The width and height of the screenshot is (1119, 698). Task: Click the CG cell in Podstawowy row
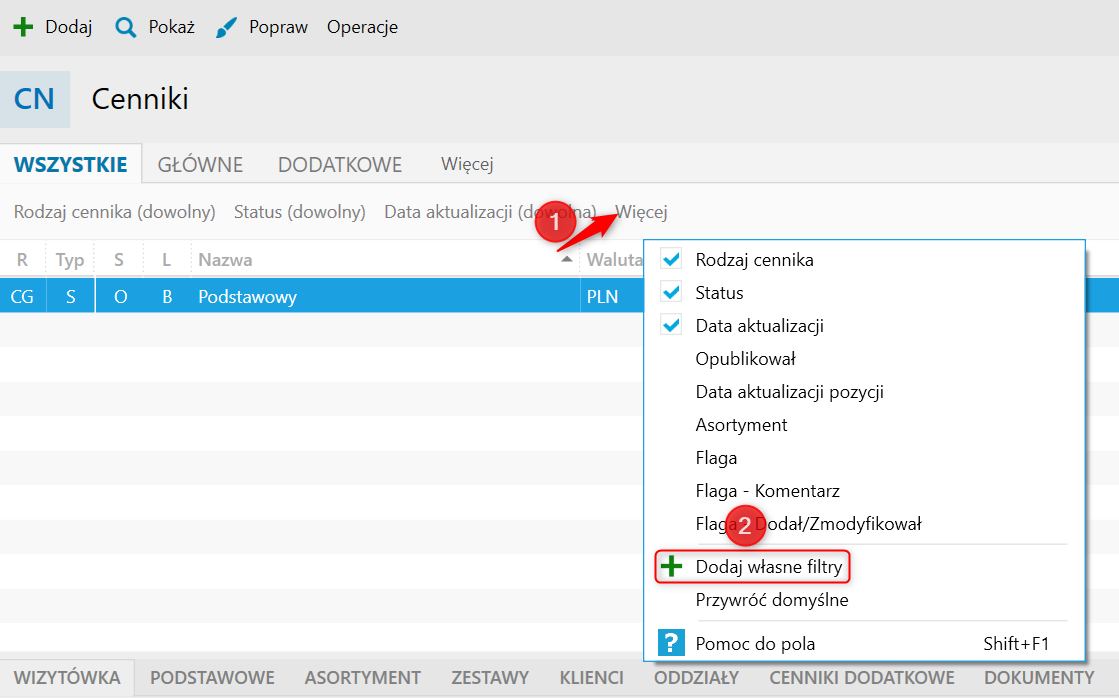(x=22, y=296)
